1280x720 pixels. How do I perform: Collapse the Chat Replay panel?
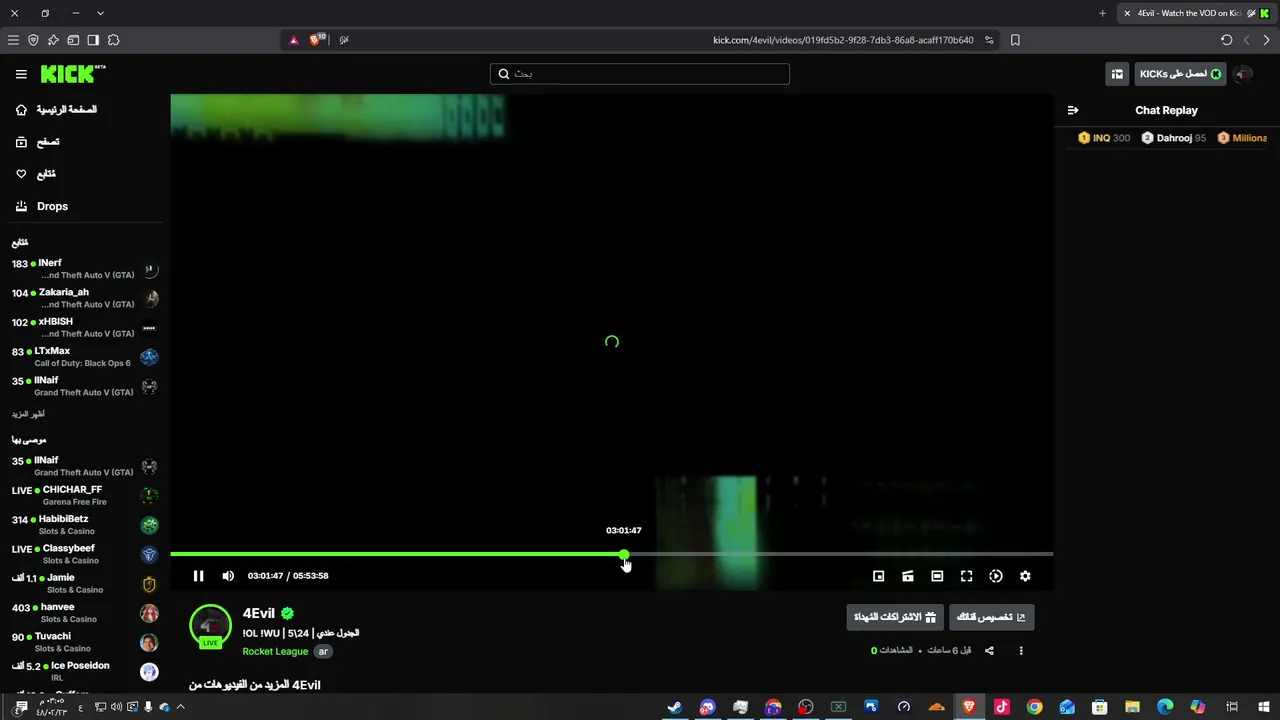click(x=1073, y=110)
